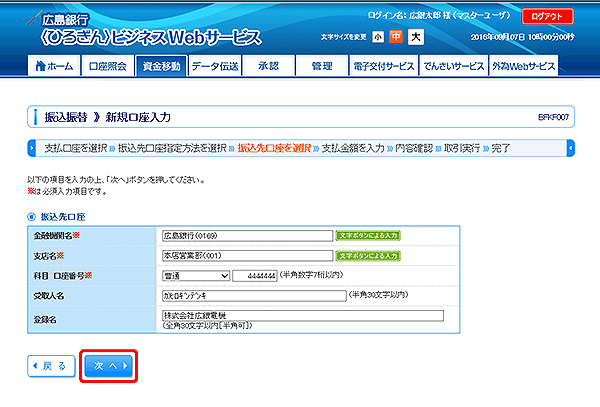Click the 振込先口座 section heading
Image resolution: width=600 pixels, height=407 pixels.
(63, 217)
